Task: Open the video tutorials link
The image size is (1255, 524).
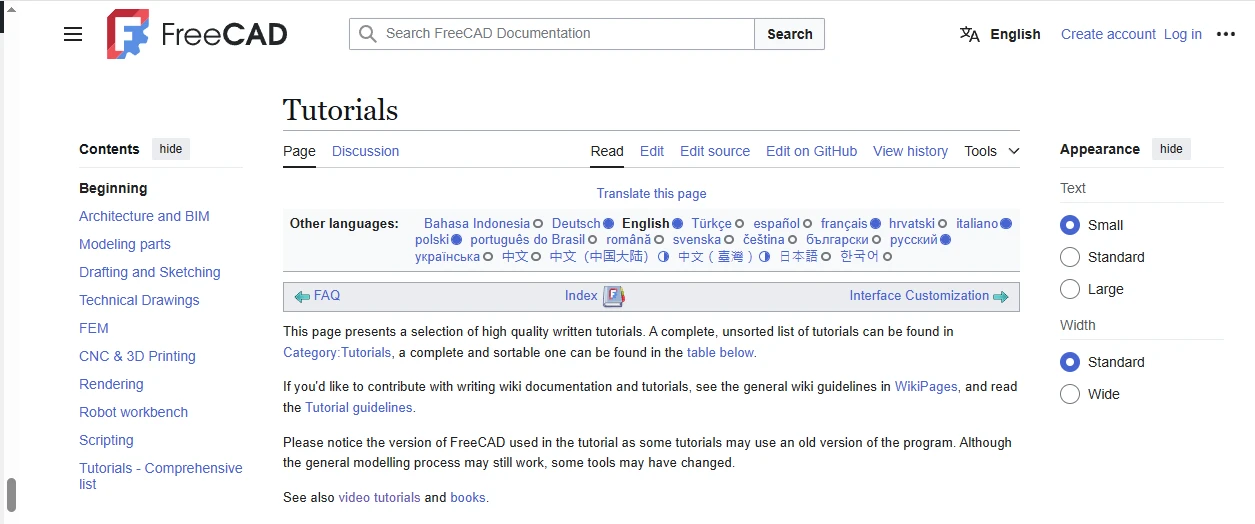Action: (379, 498)
